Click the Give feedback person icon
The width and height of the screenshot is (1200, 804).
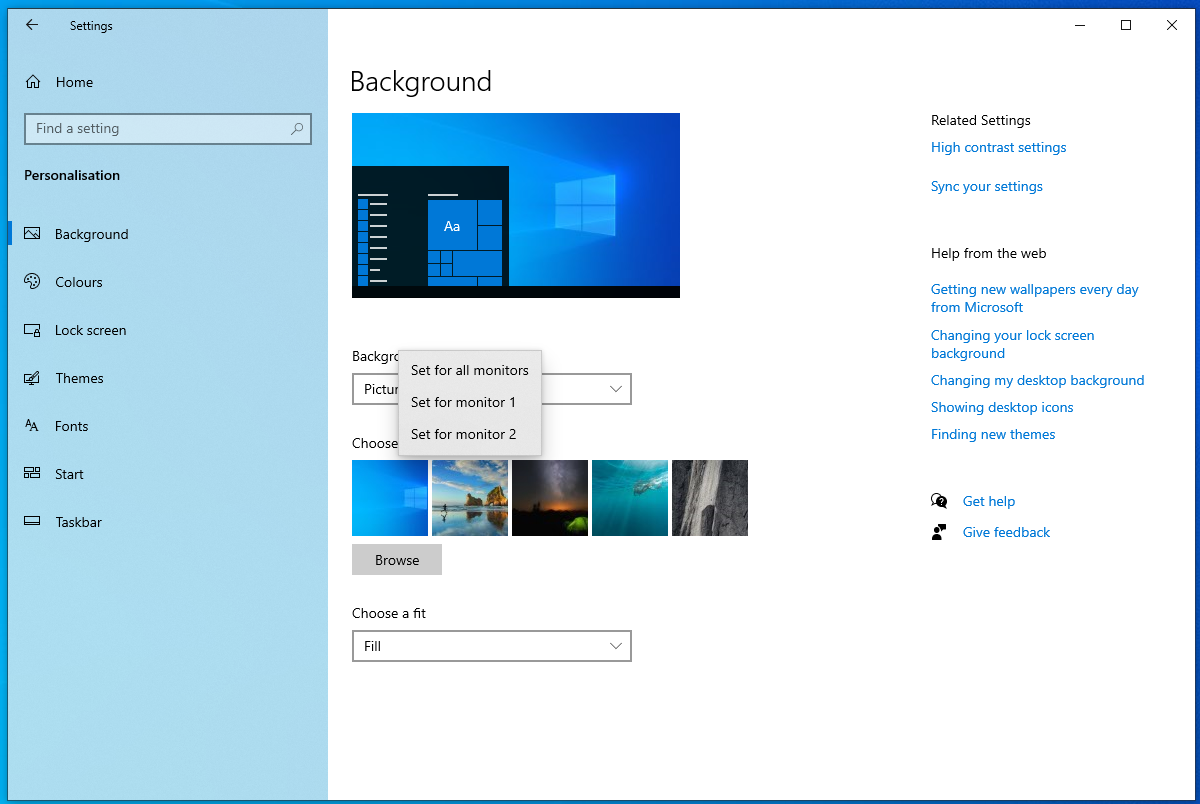[939, 532]
